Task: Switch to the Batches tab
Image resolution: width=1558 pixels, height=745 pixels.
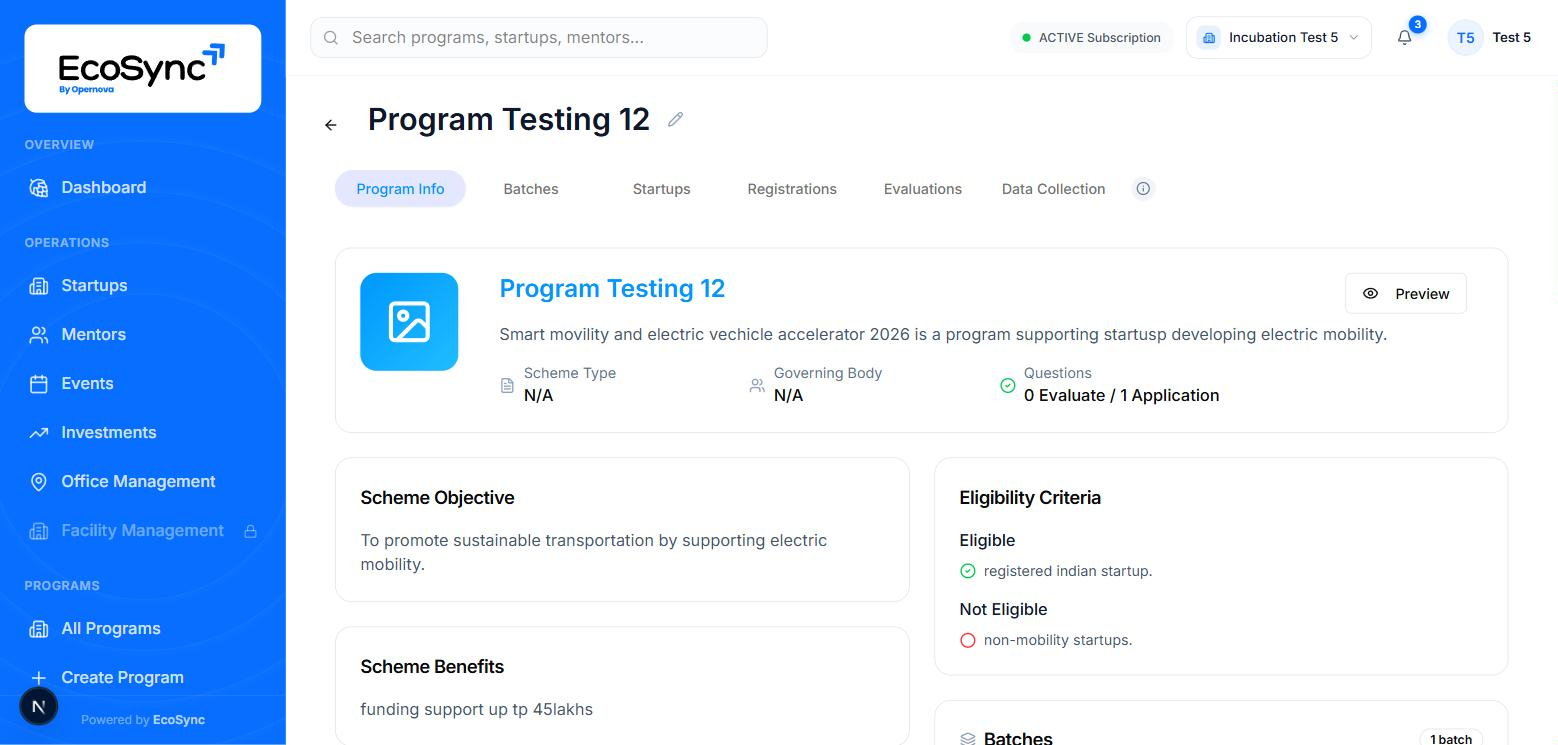Action: coord(531,189)
